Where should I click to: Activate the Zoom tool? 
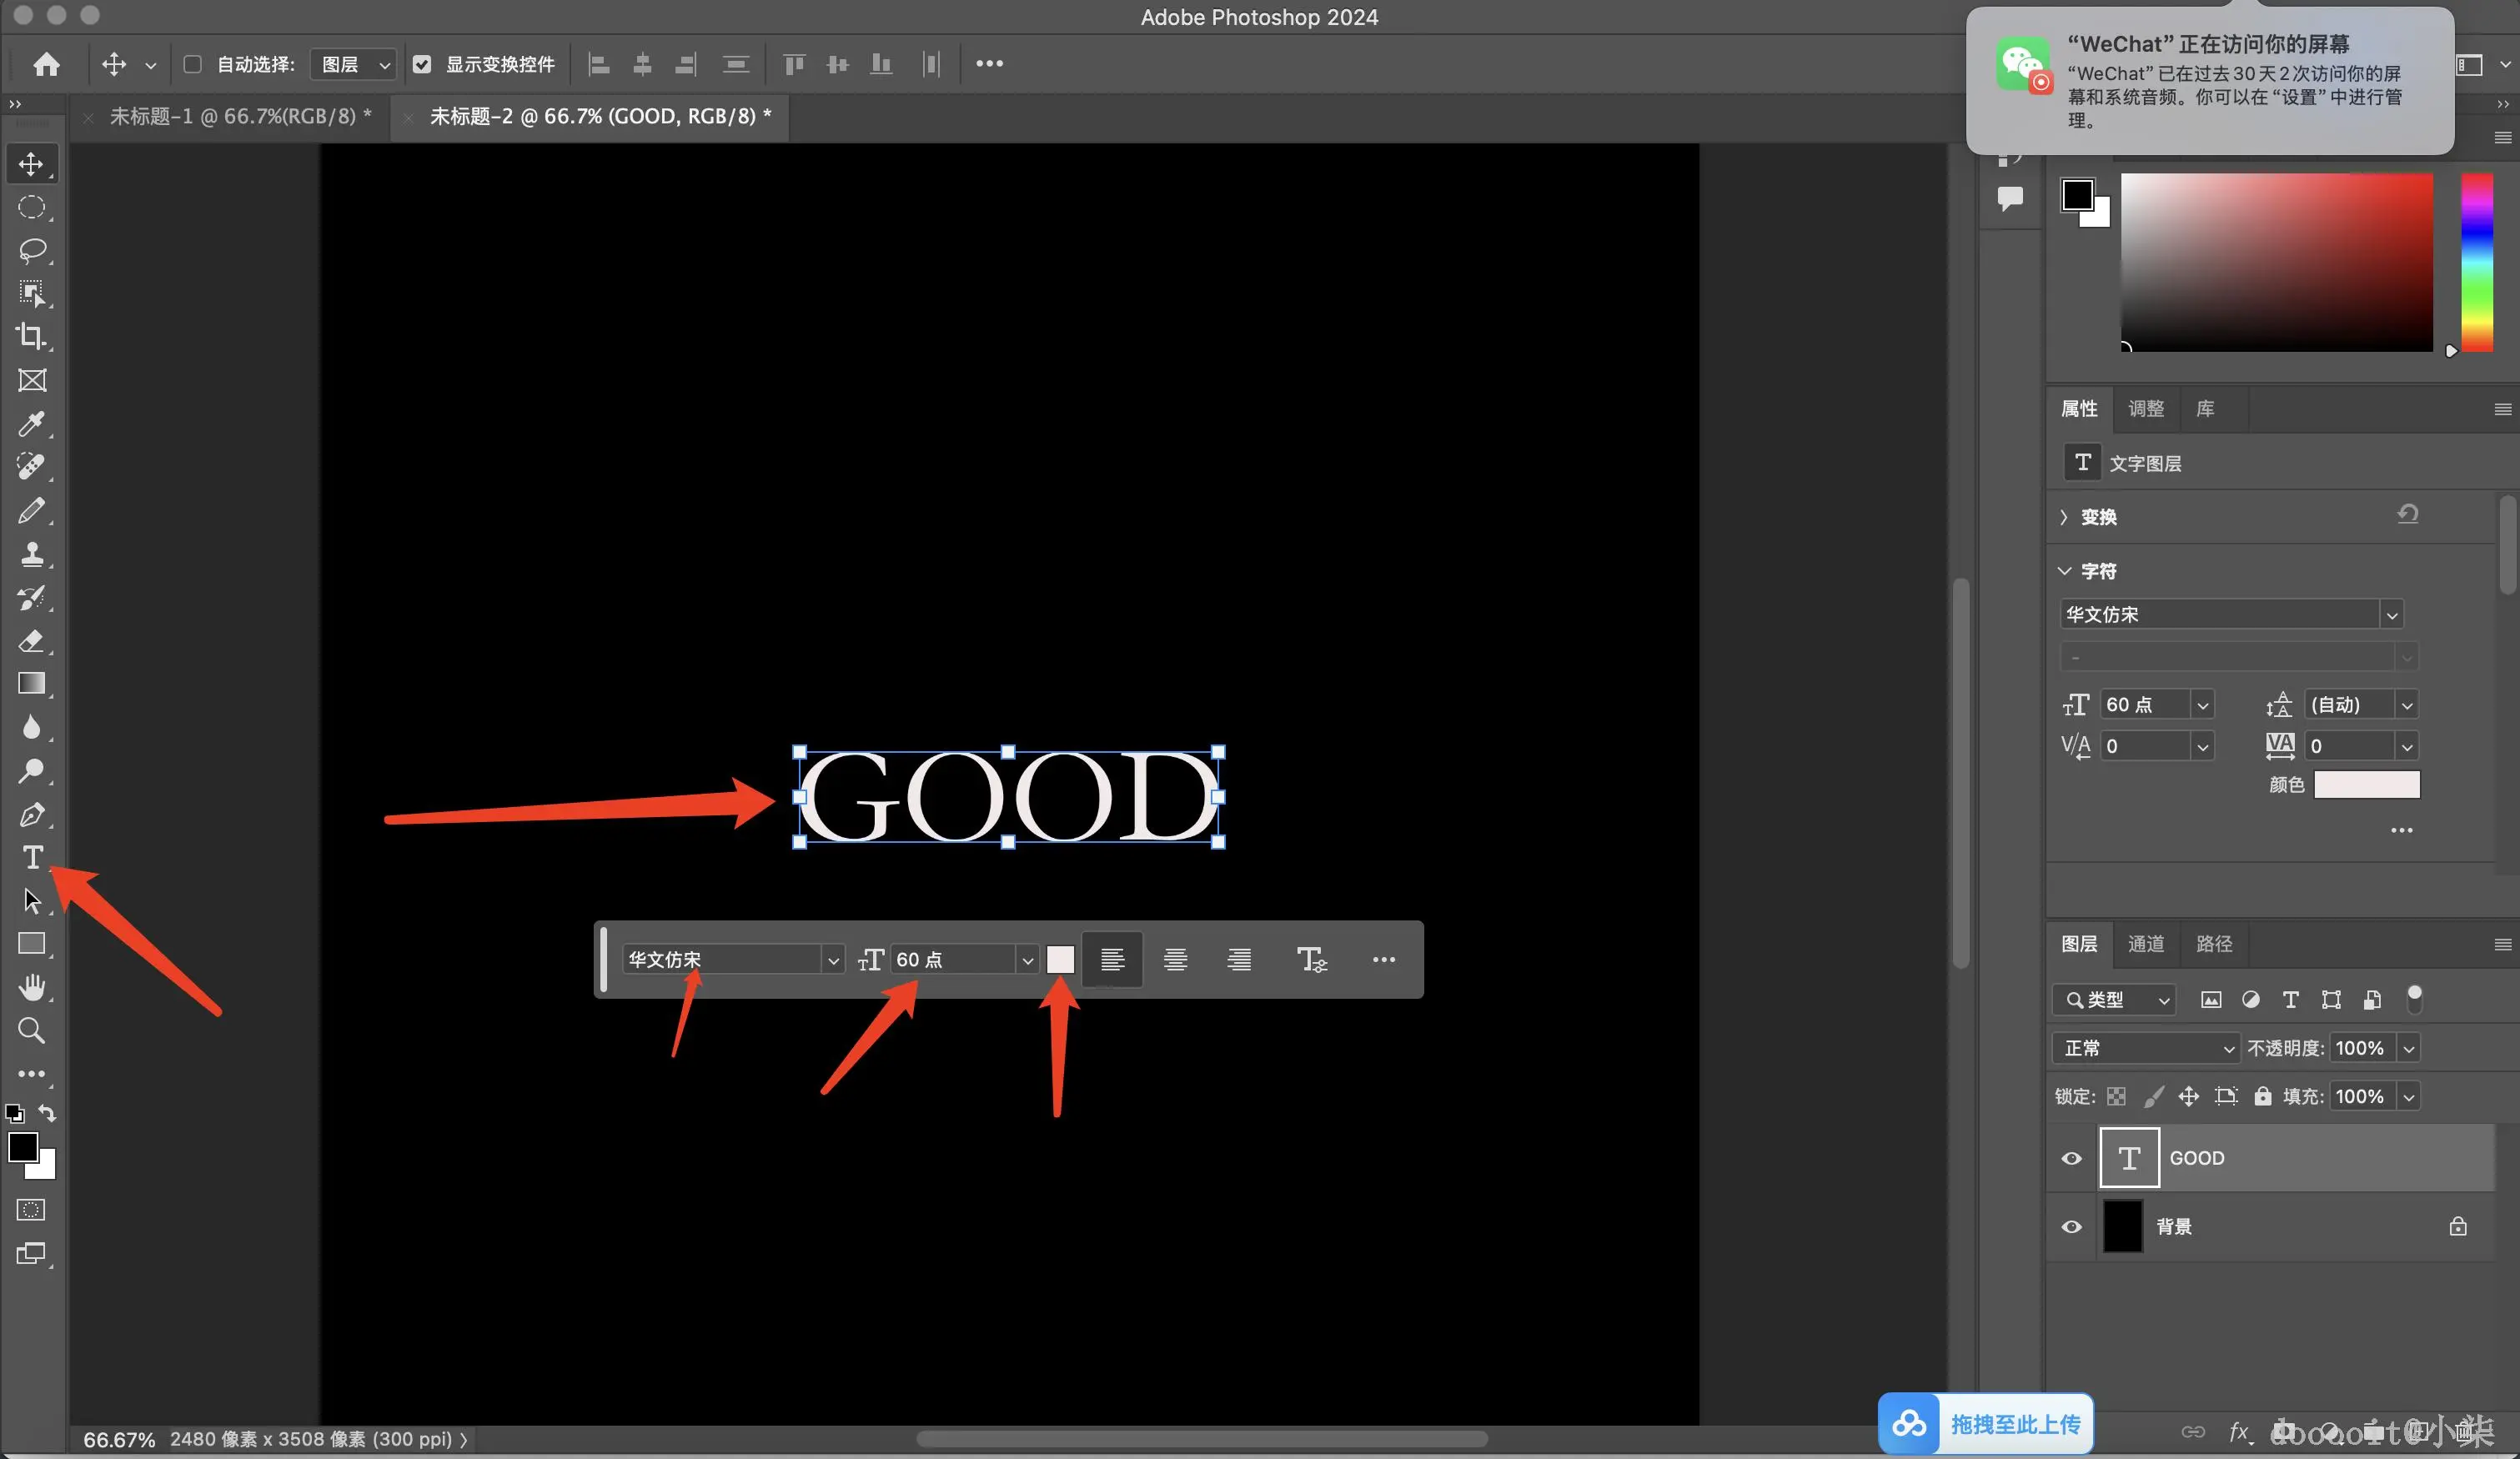[32, 1030]
